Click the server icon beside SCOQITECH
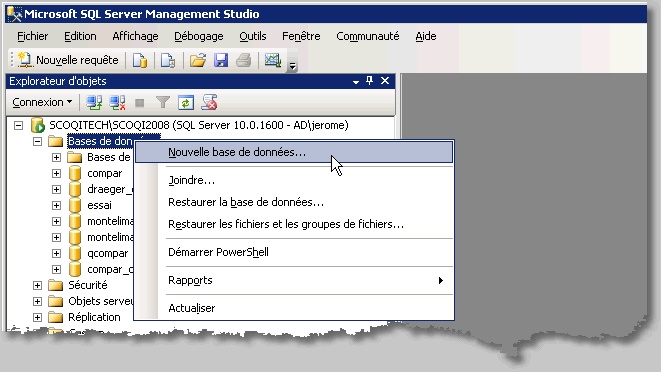The image size is (661, 372). pyautogui.click(x=38, y=125)
